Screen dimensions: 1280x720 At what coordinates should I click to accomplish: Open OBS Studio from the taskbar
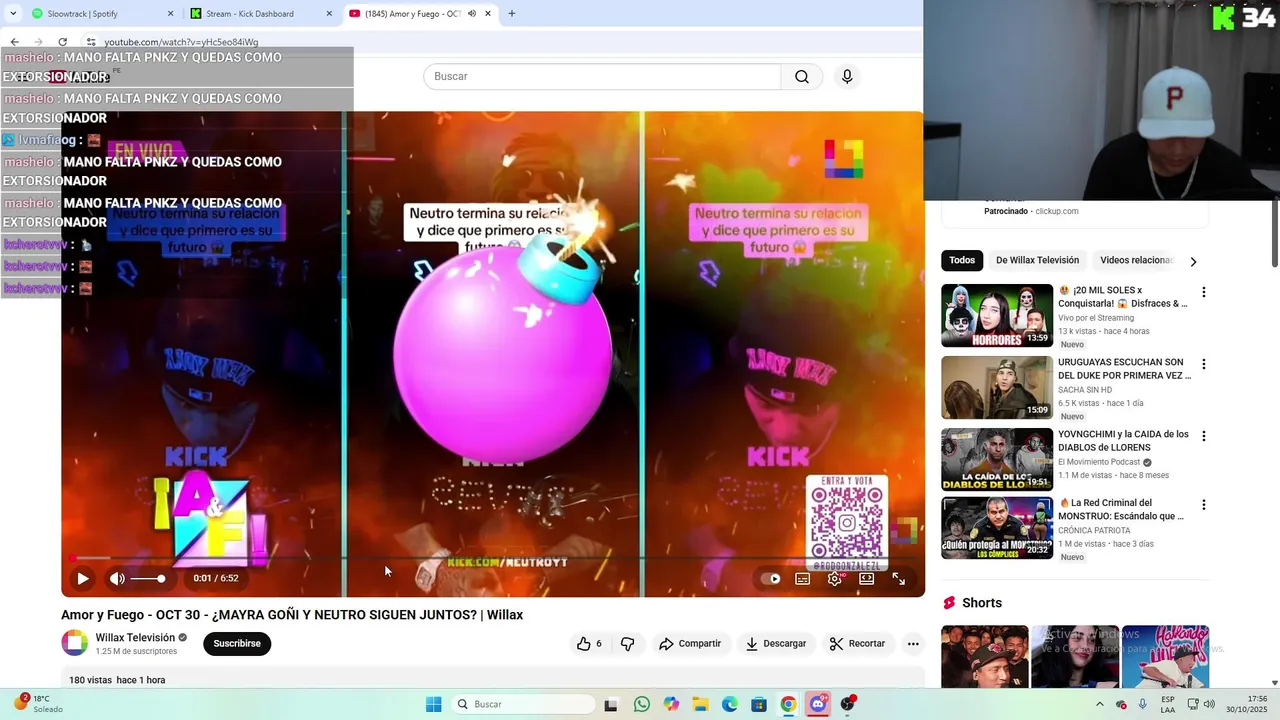tap(848, 704)
